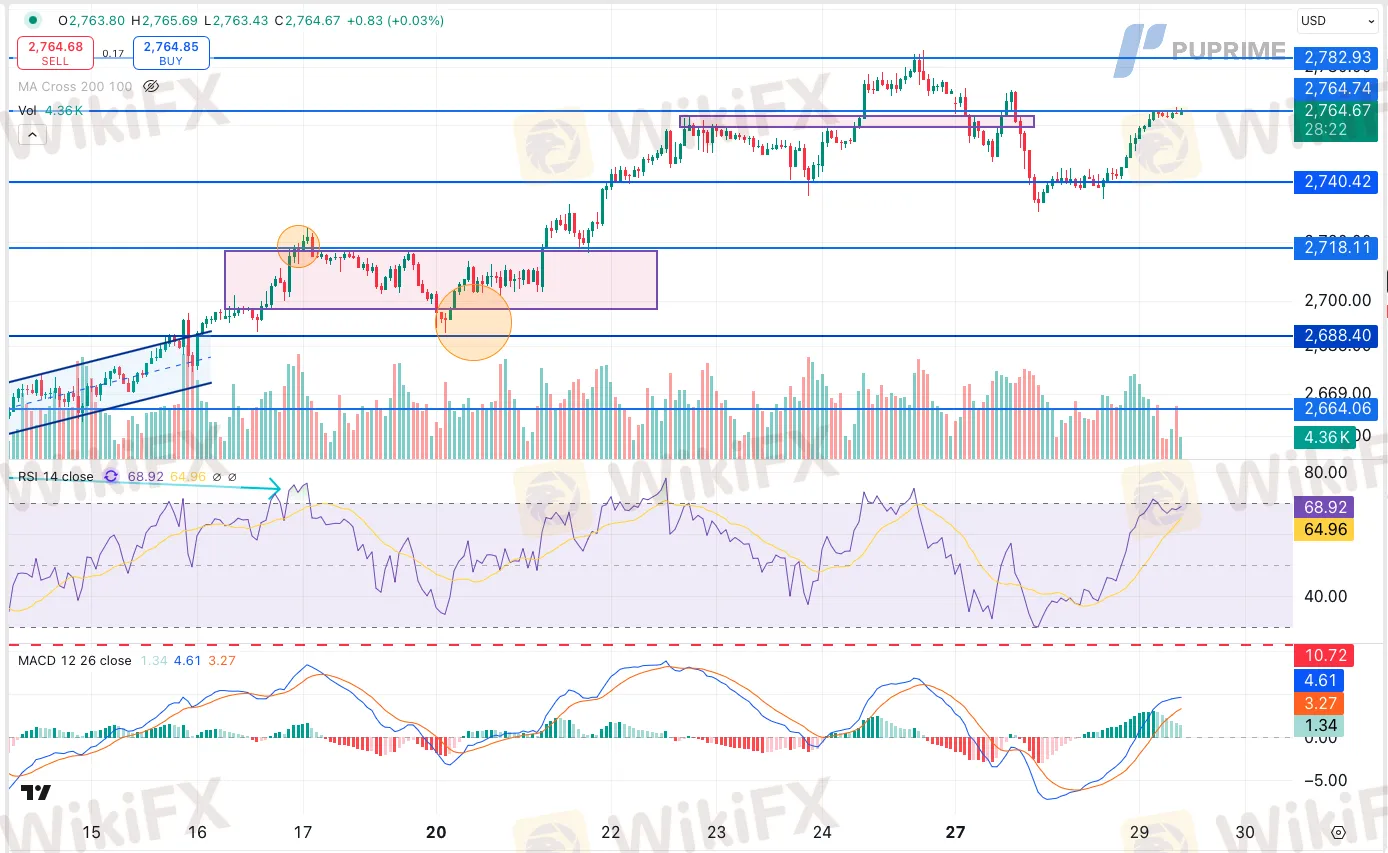
Task: Click the RSI 14 close indicator label
Action: pos(56,477)
